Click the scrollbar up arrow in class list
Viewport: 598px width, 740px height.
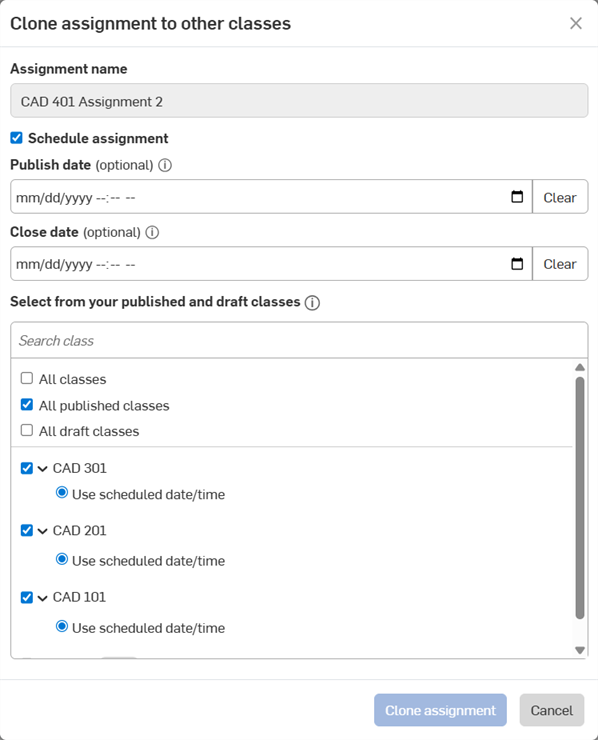580,367
